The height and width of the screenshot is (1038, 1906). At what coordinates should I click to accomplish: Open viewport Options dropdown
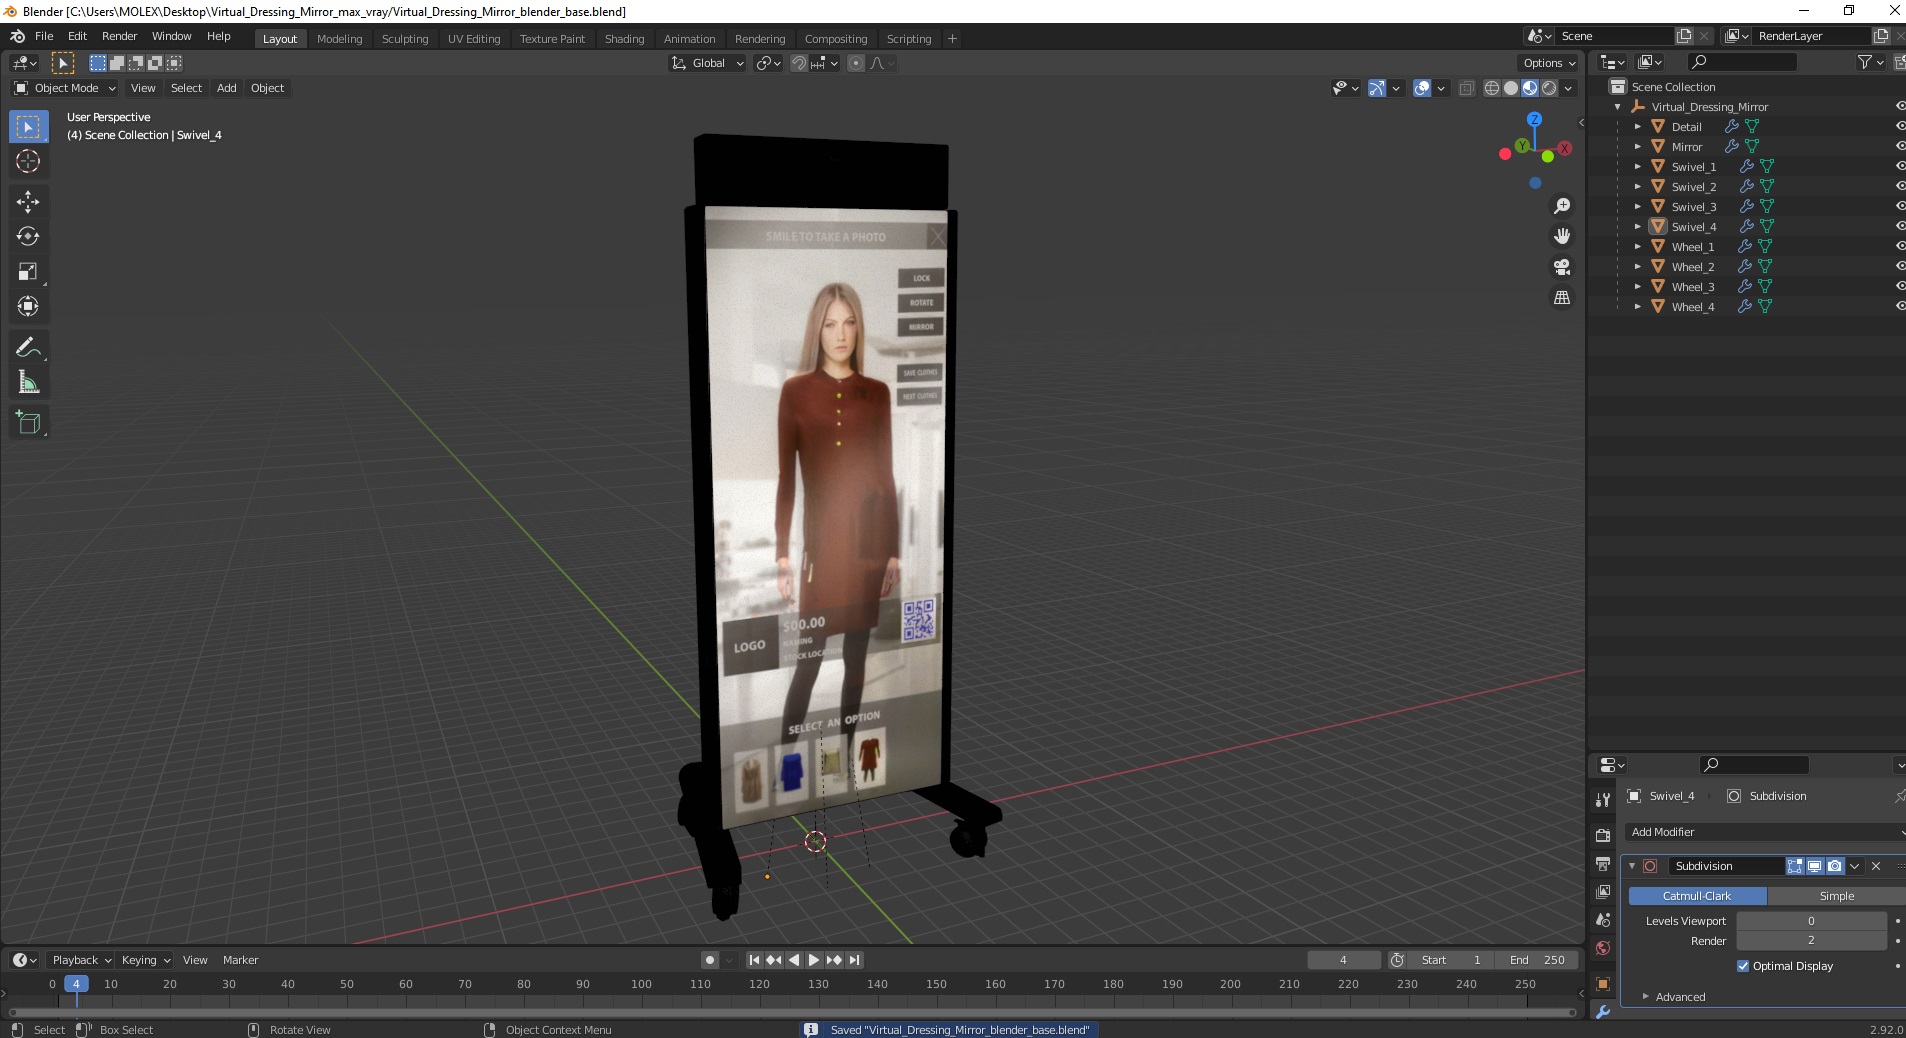(x=1549, y=63)
